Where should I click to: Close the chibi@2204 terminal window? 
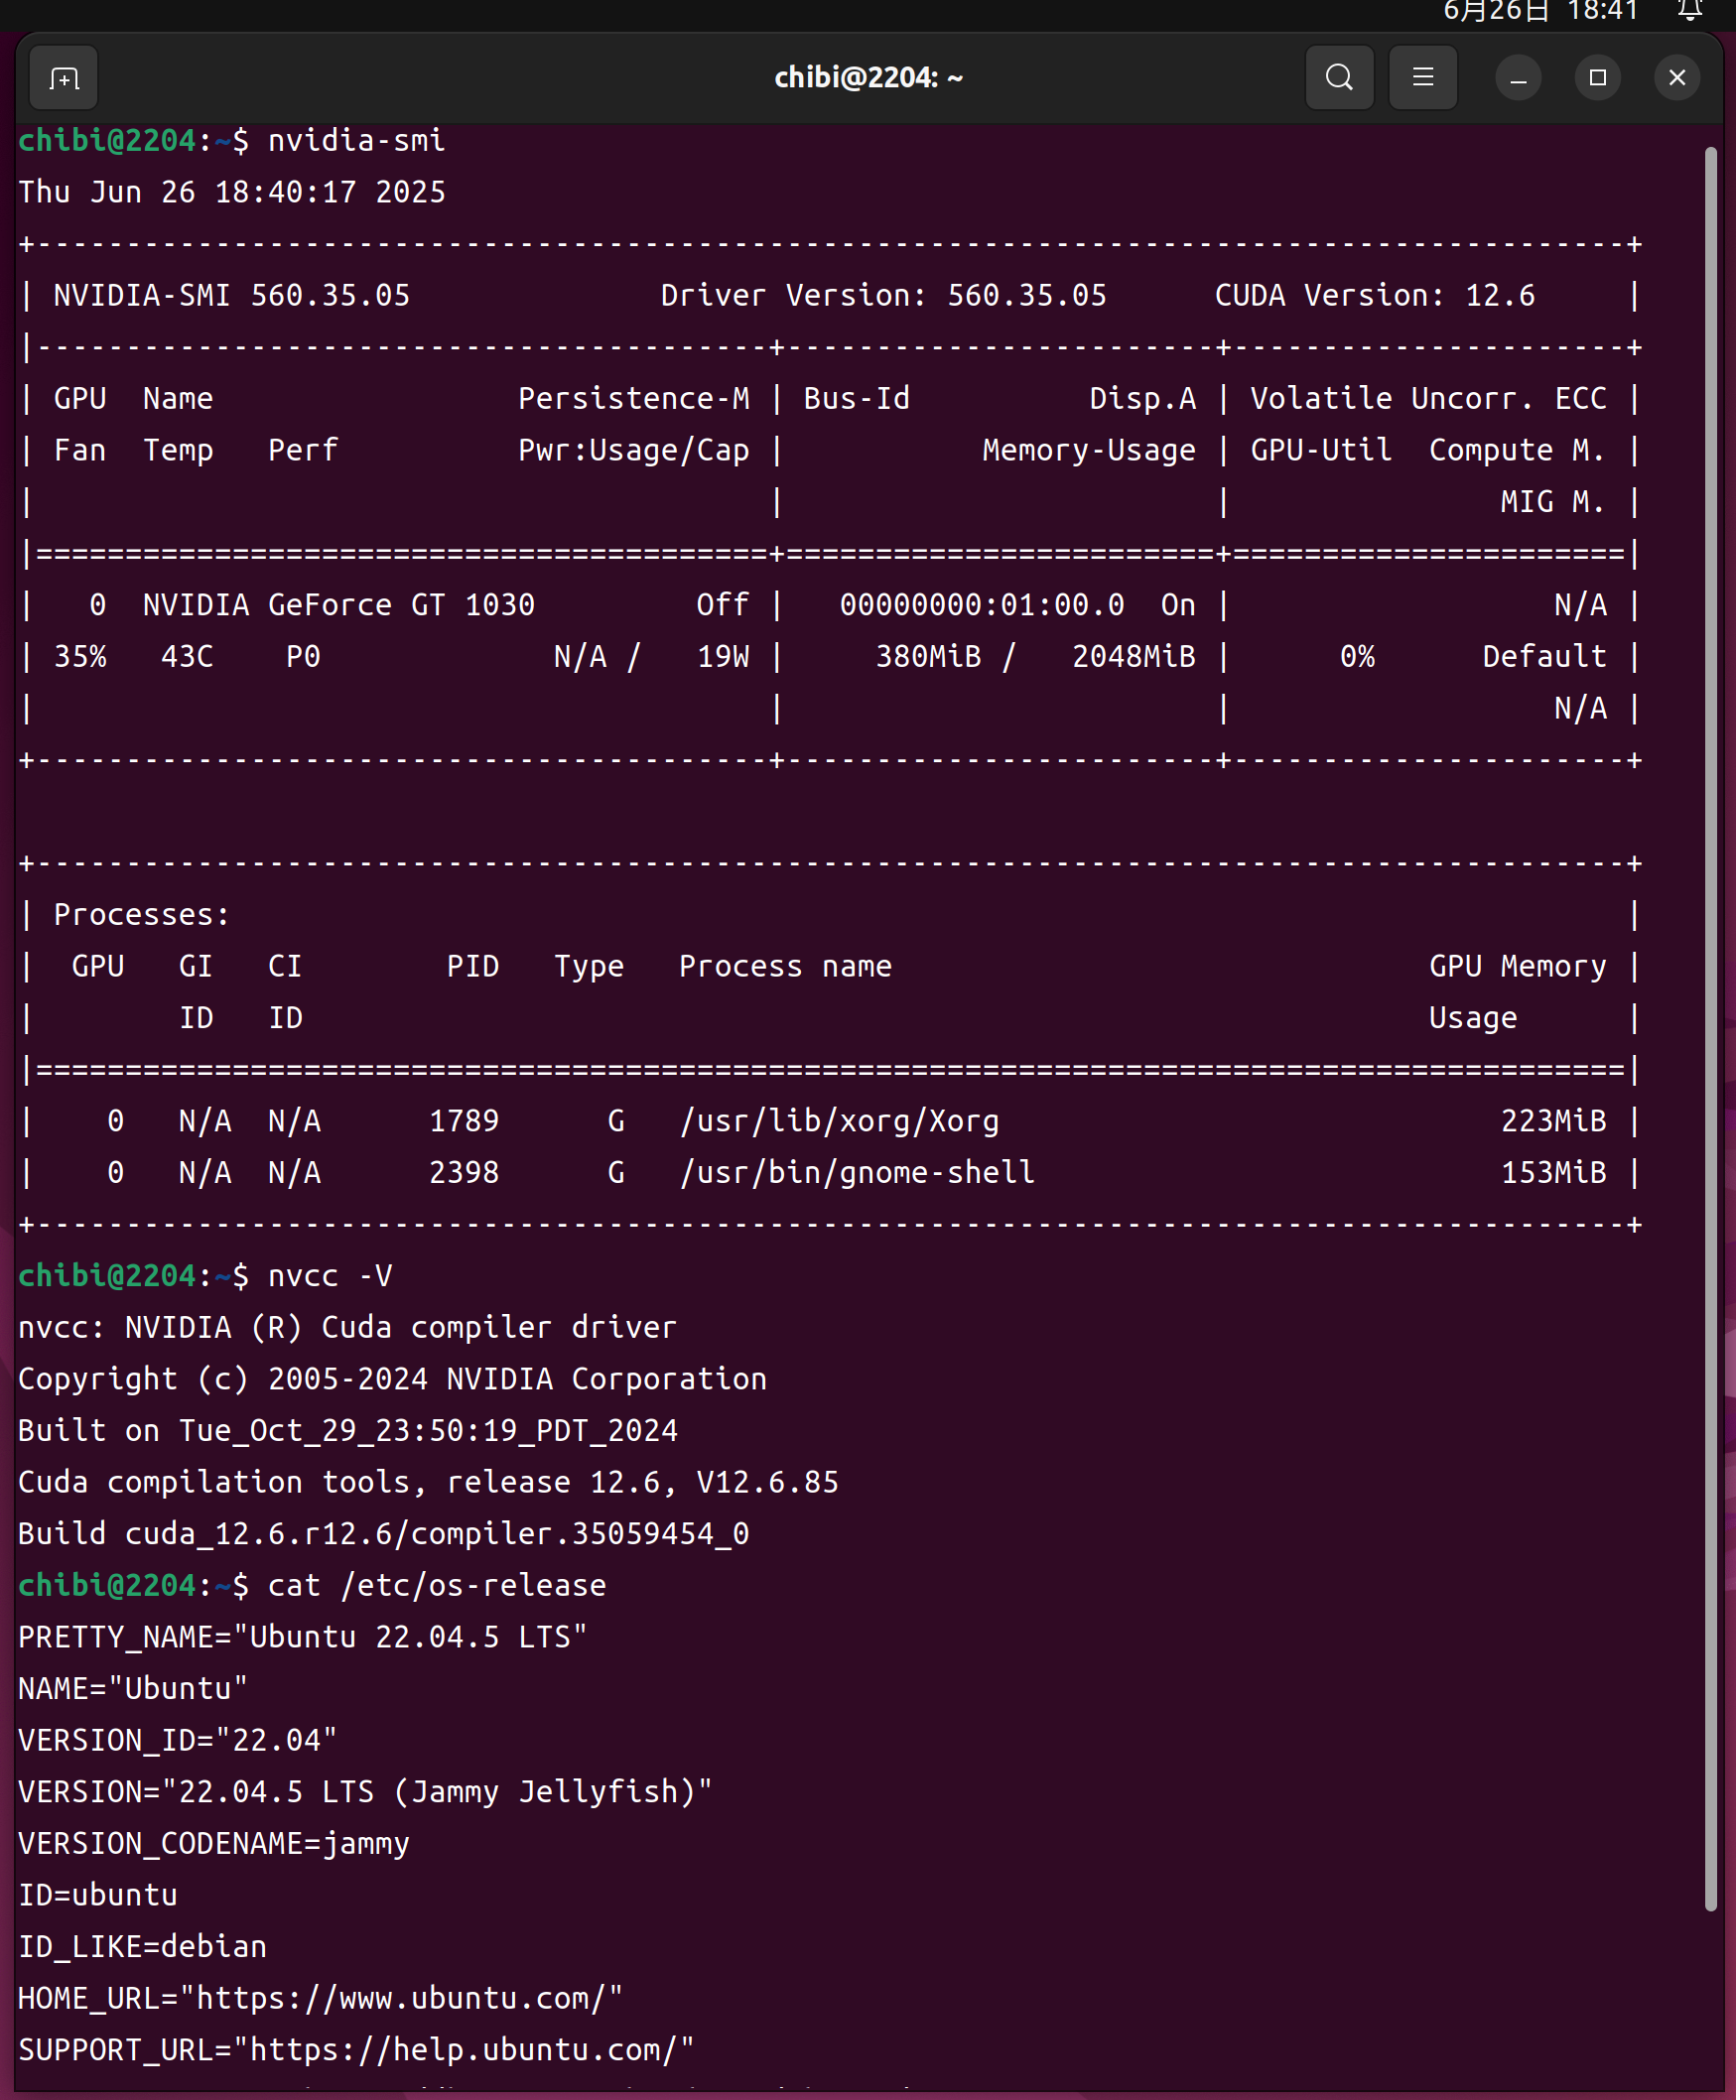tap(1677, 78)
